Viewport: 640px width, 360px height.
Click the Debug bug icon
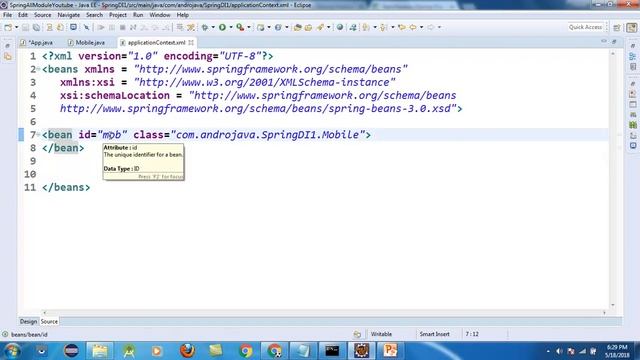tap(205, 27)
